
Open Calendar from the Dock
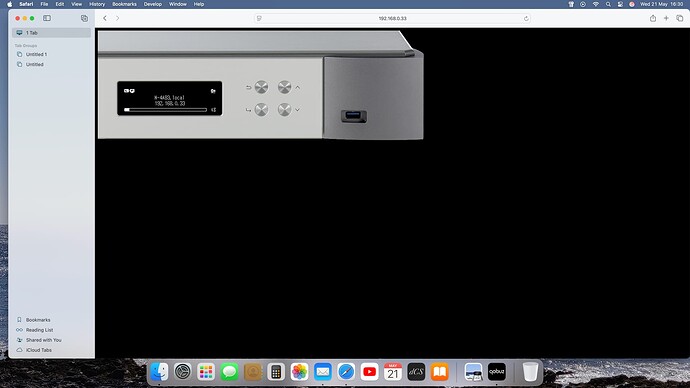393,372
